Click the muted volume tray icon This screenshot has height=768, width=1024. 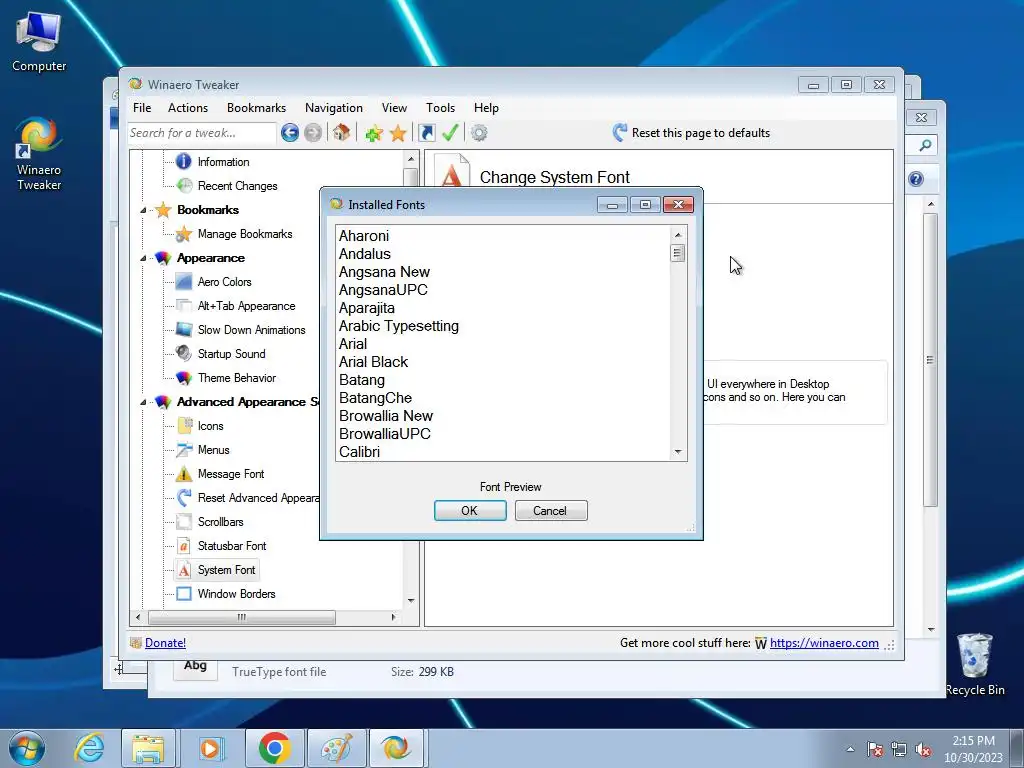pyautogui.click(x=923, y=749)
